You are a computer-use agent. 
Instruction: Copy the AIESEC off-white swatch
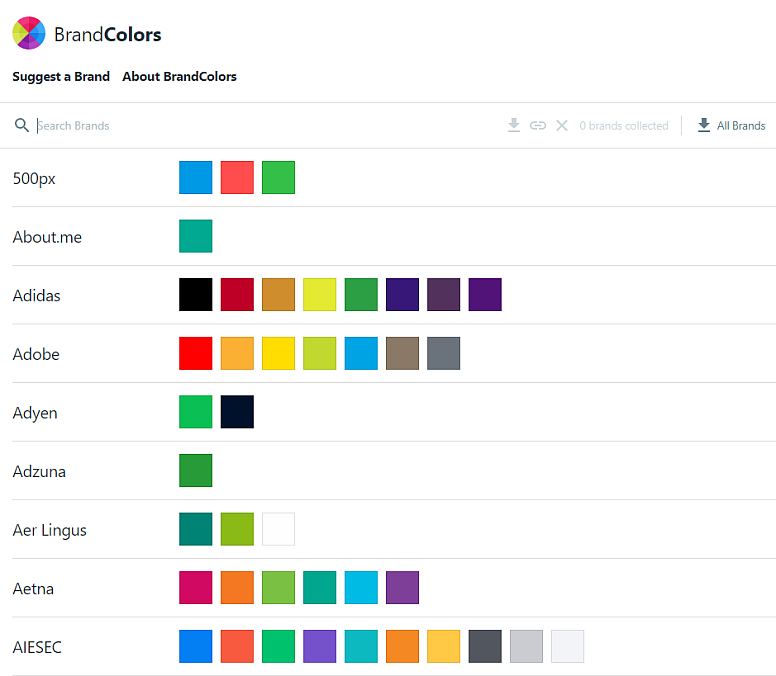coord(568,646)
